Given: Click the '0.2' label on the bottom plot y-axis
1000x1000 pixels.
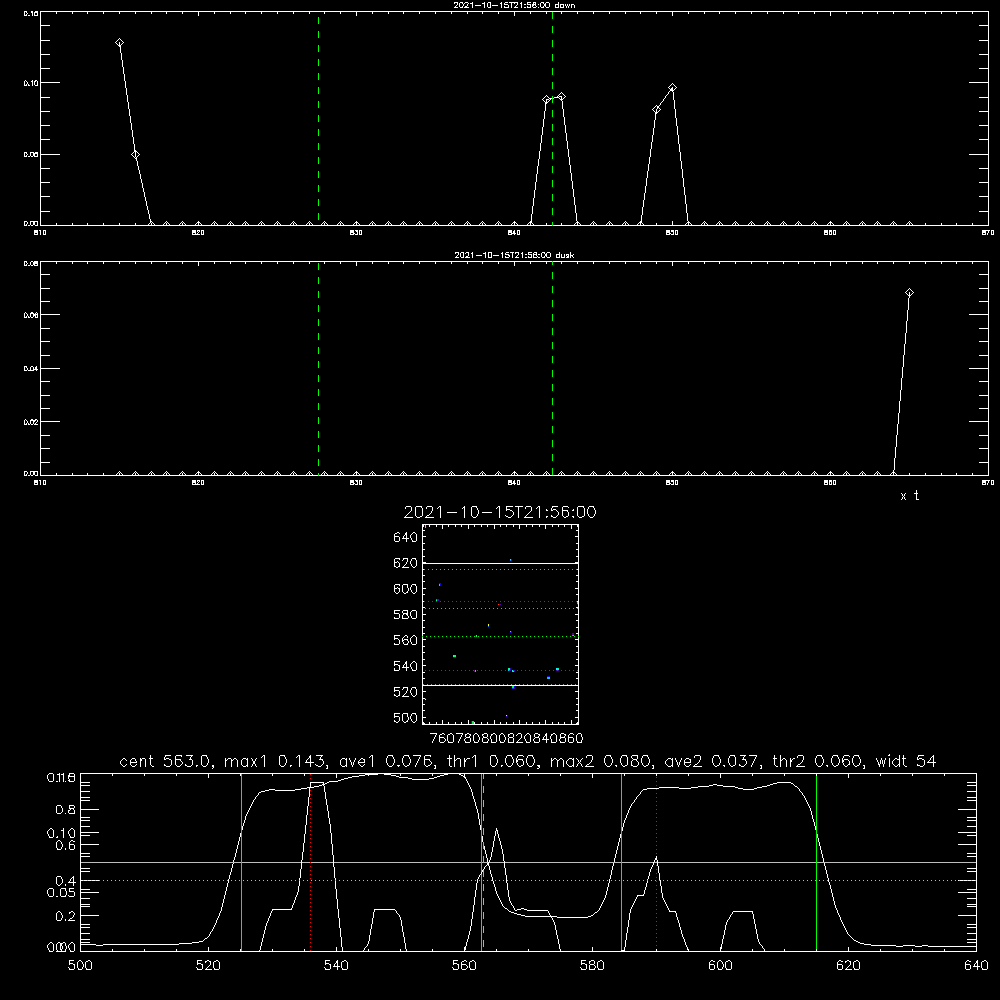Looking at the screenshot, I should (x=66, y=916).
